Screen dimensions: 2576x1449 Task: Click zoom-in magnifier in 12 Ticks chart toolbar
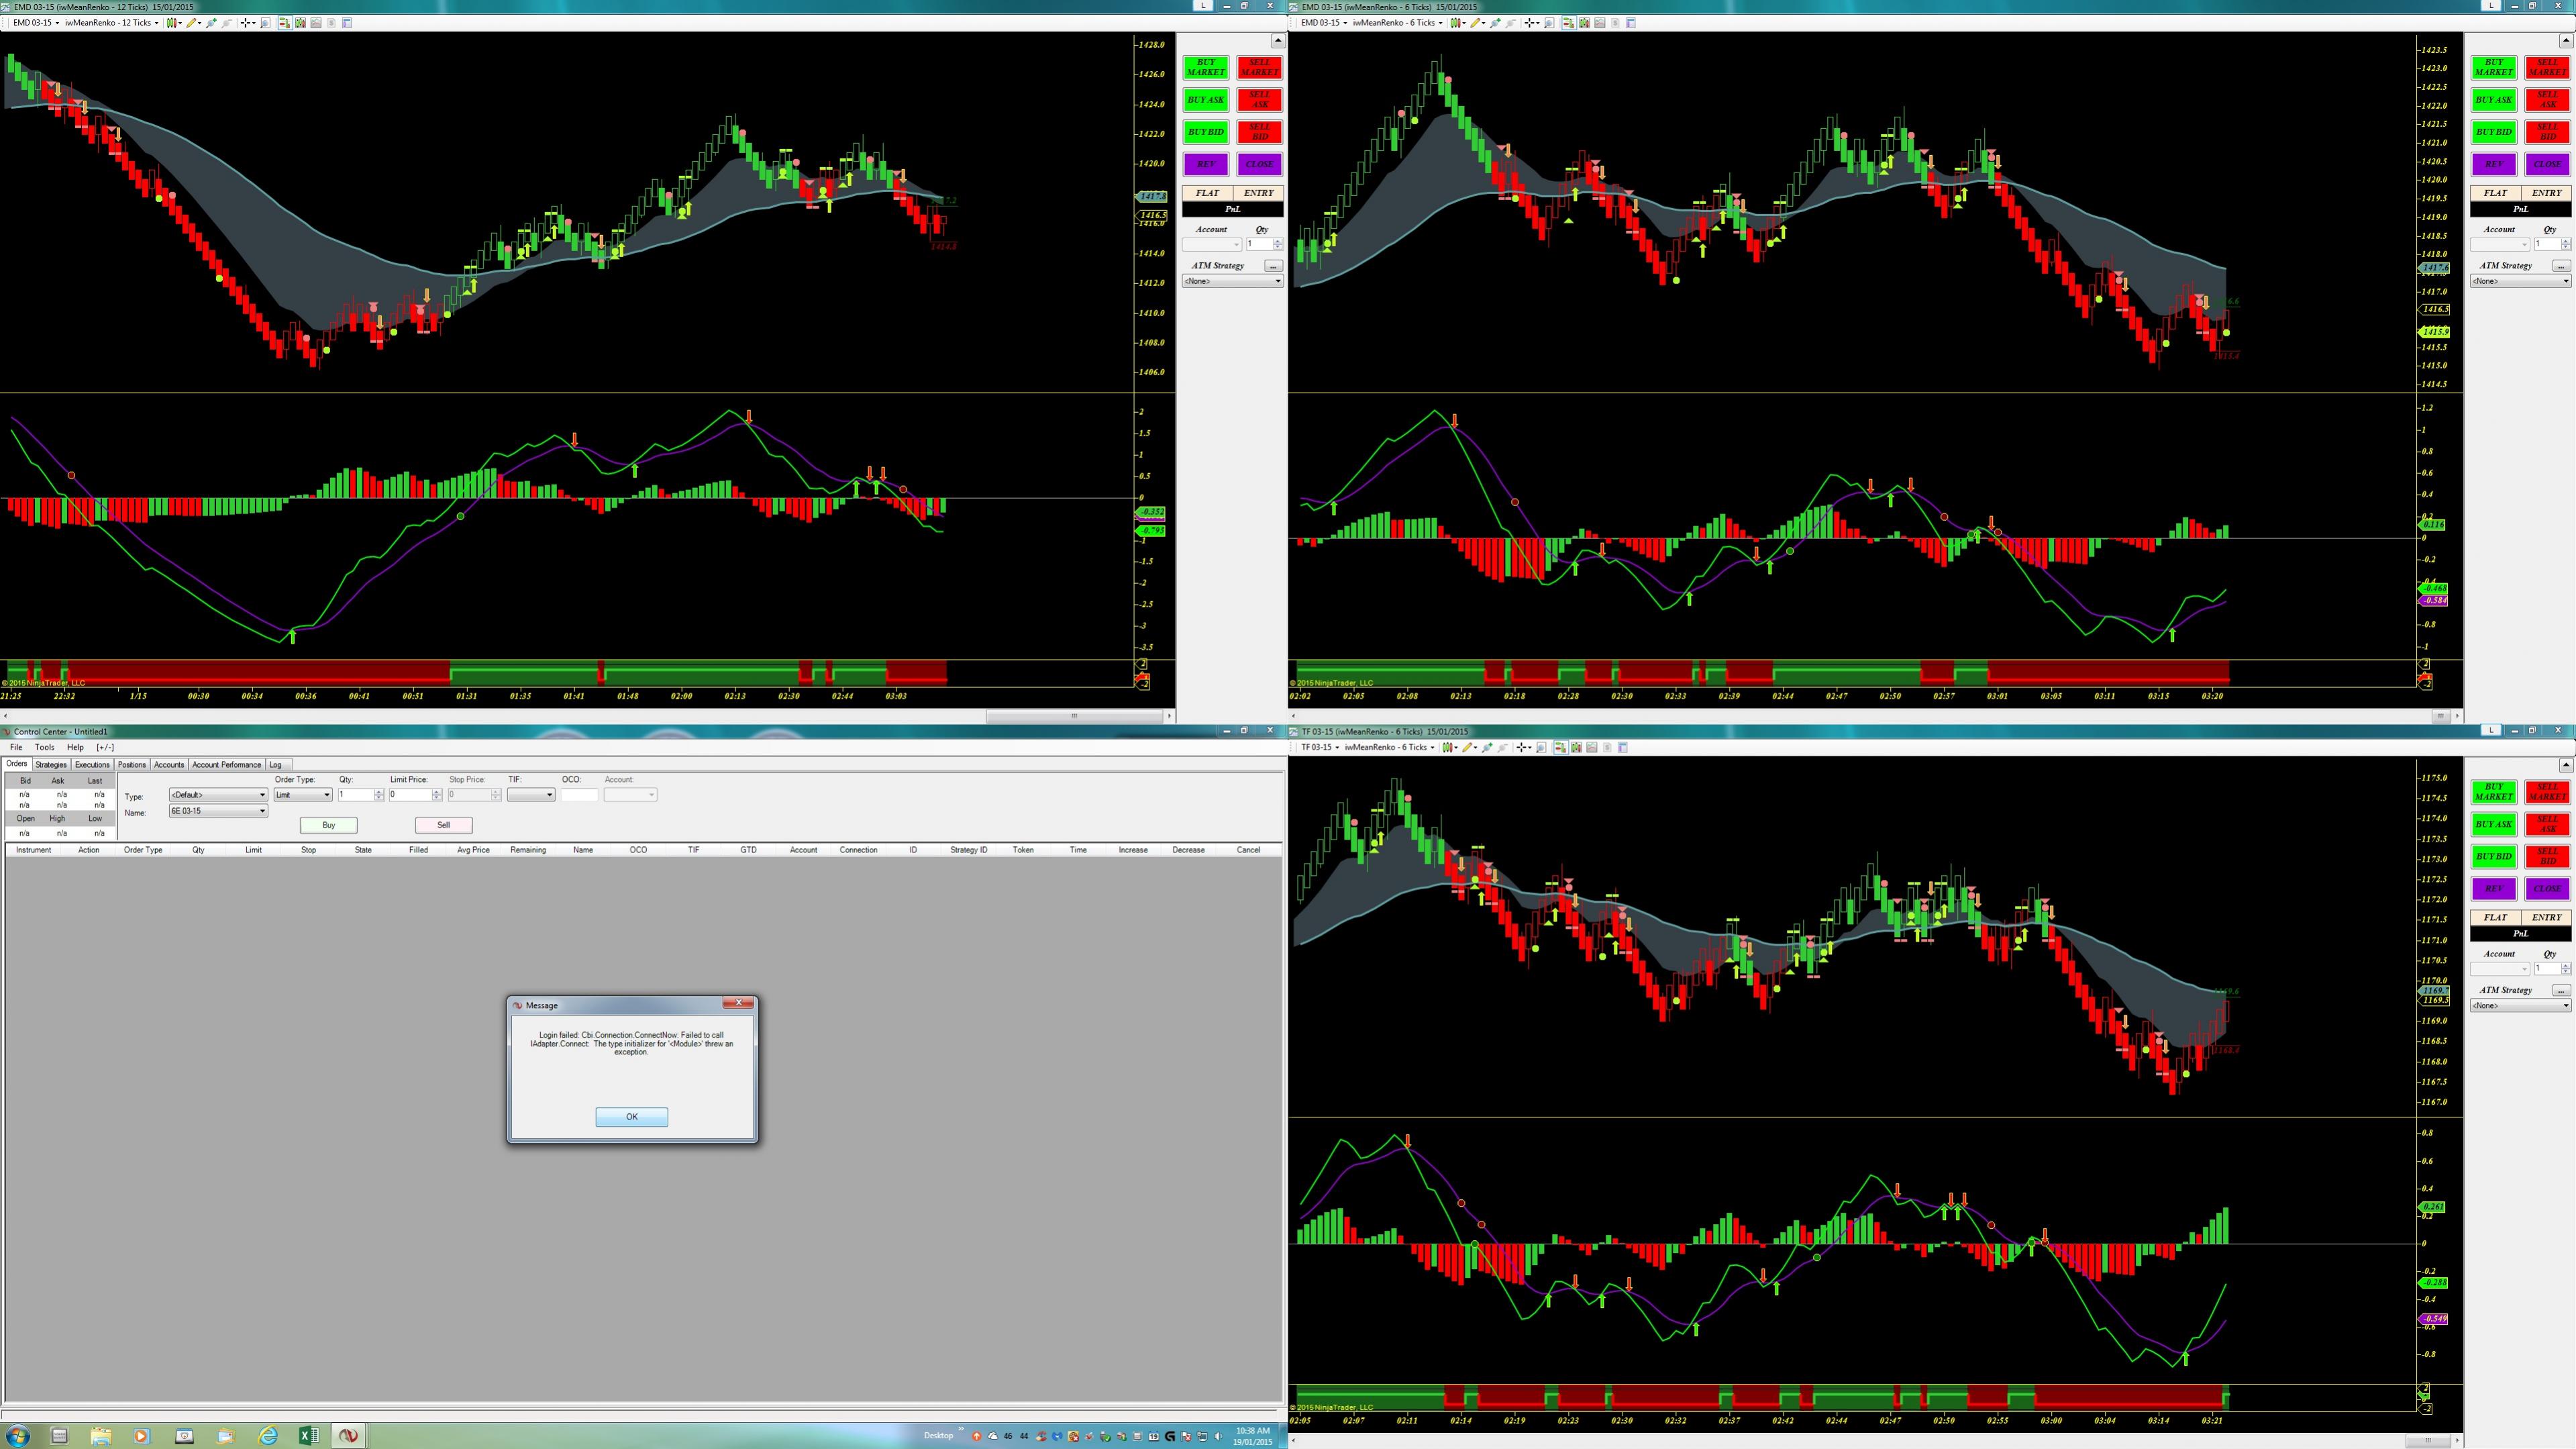click(211, 23)
